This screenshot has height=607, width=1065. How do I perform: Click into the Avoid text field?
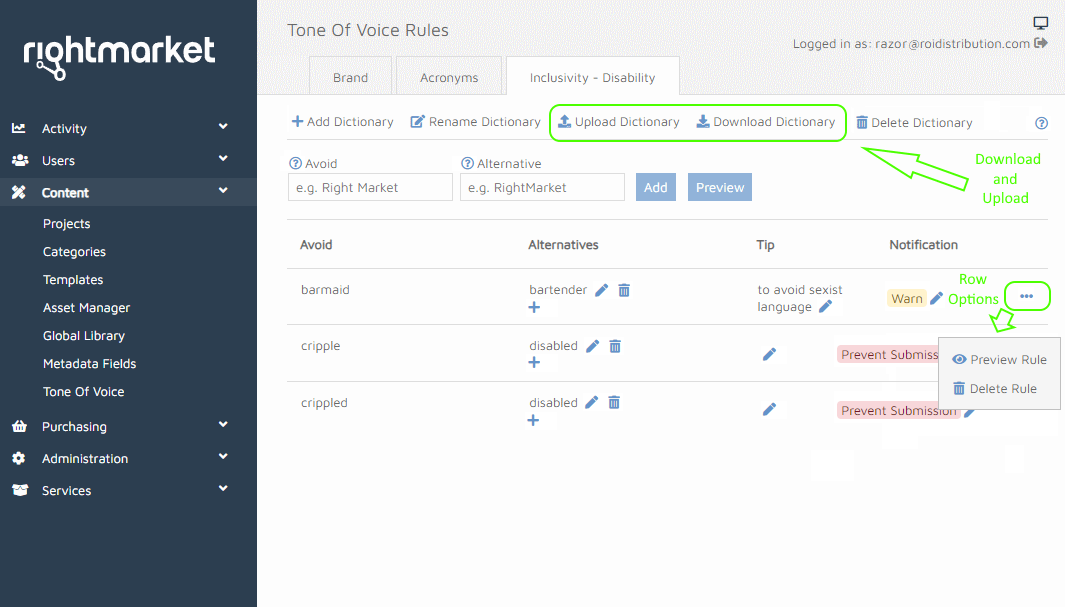pos(370,187)
